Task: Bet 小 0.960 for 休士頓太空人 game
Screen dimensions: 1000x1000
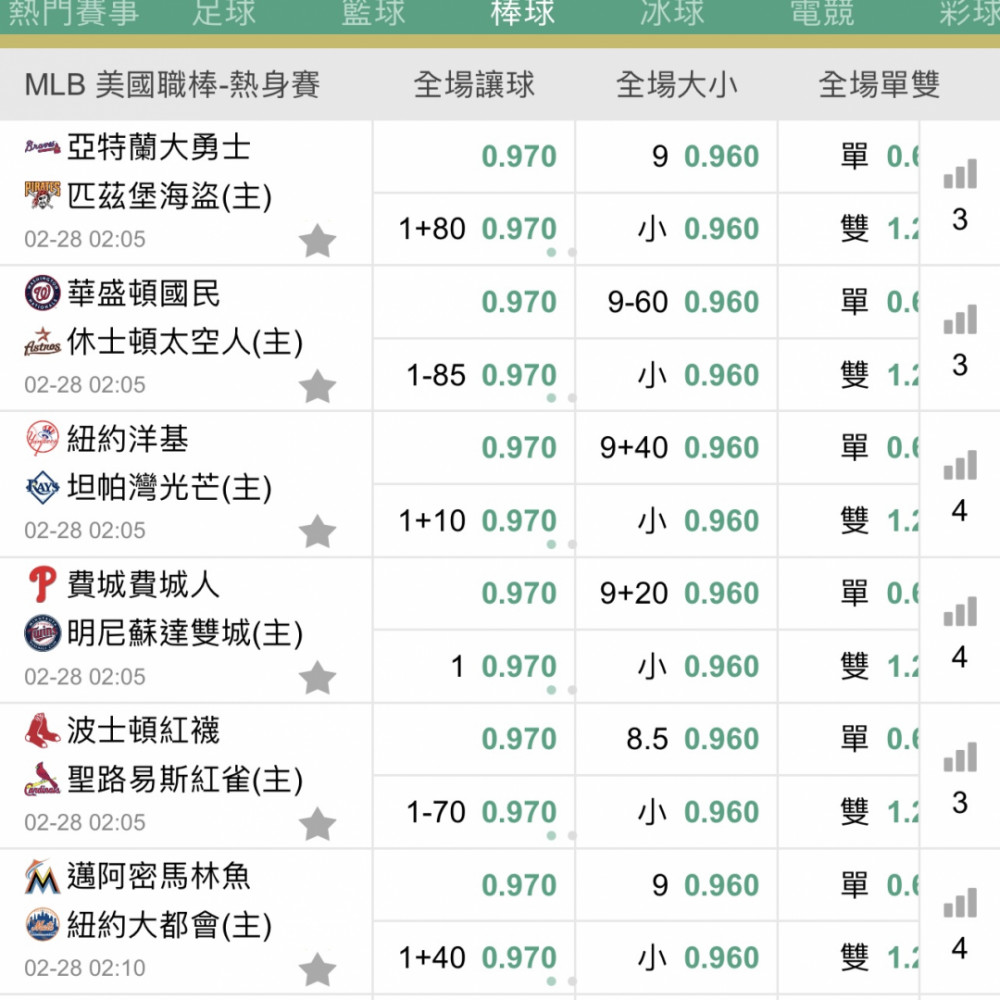Action: point(676,375)
